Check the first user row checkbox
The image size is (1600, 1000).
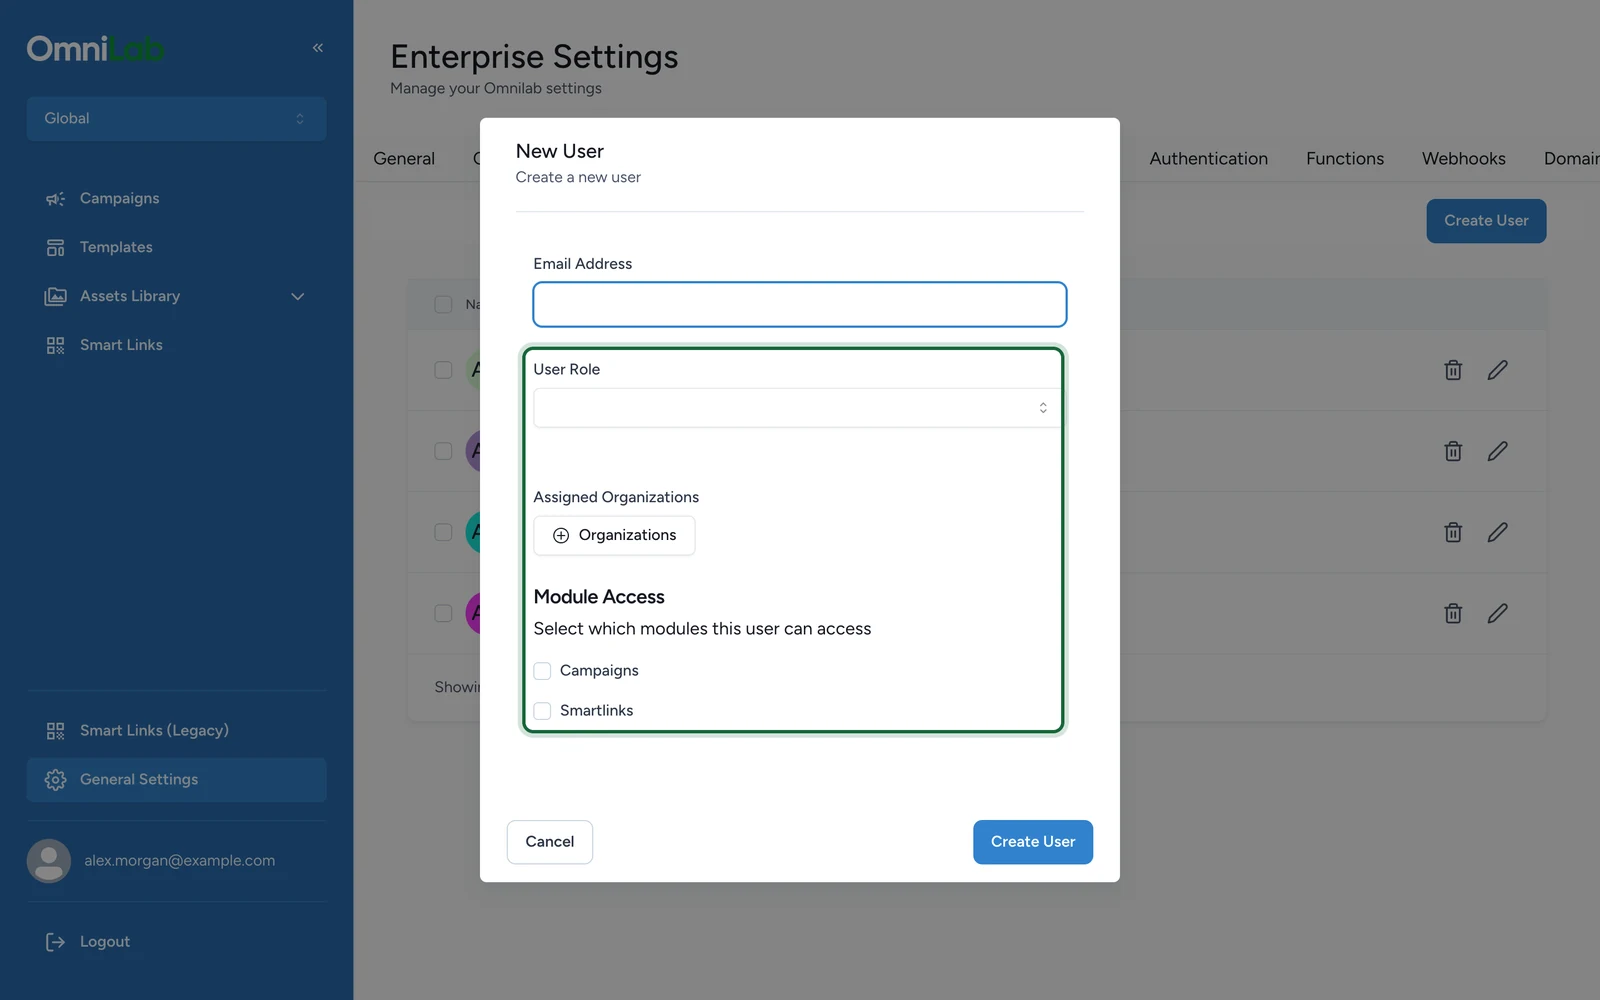[x=443, y=370]
